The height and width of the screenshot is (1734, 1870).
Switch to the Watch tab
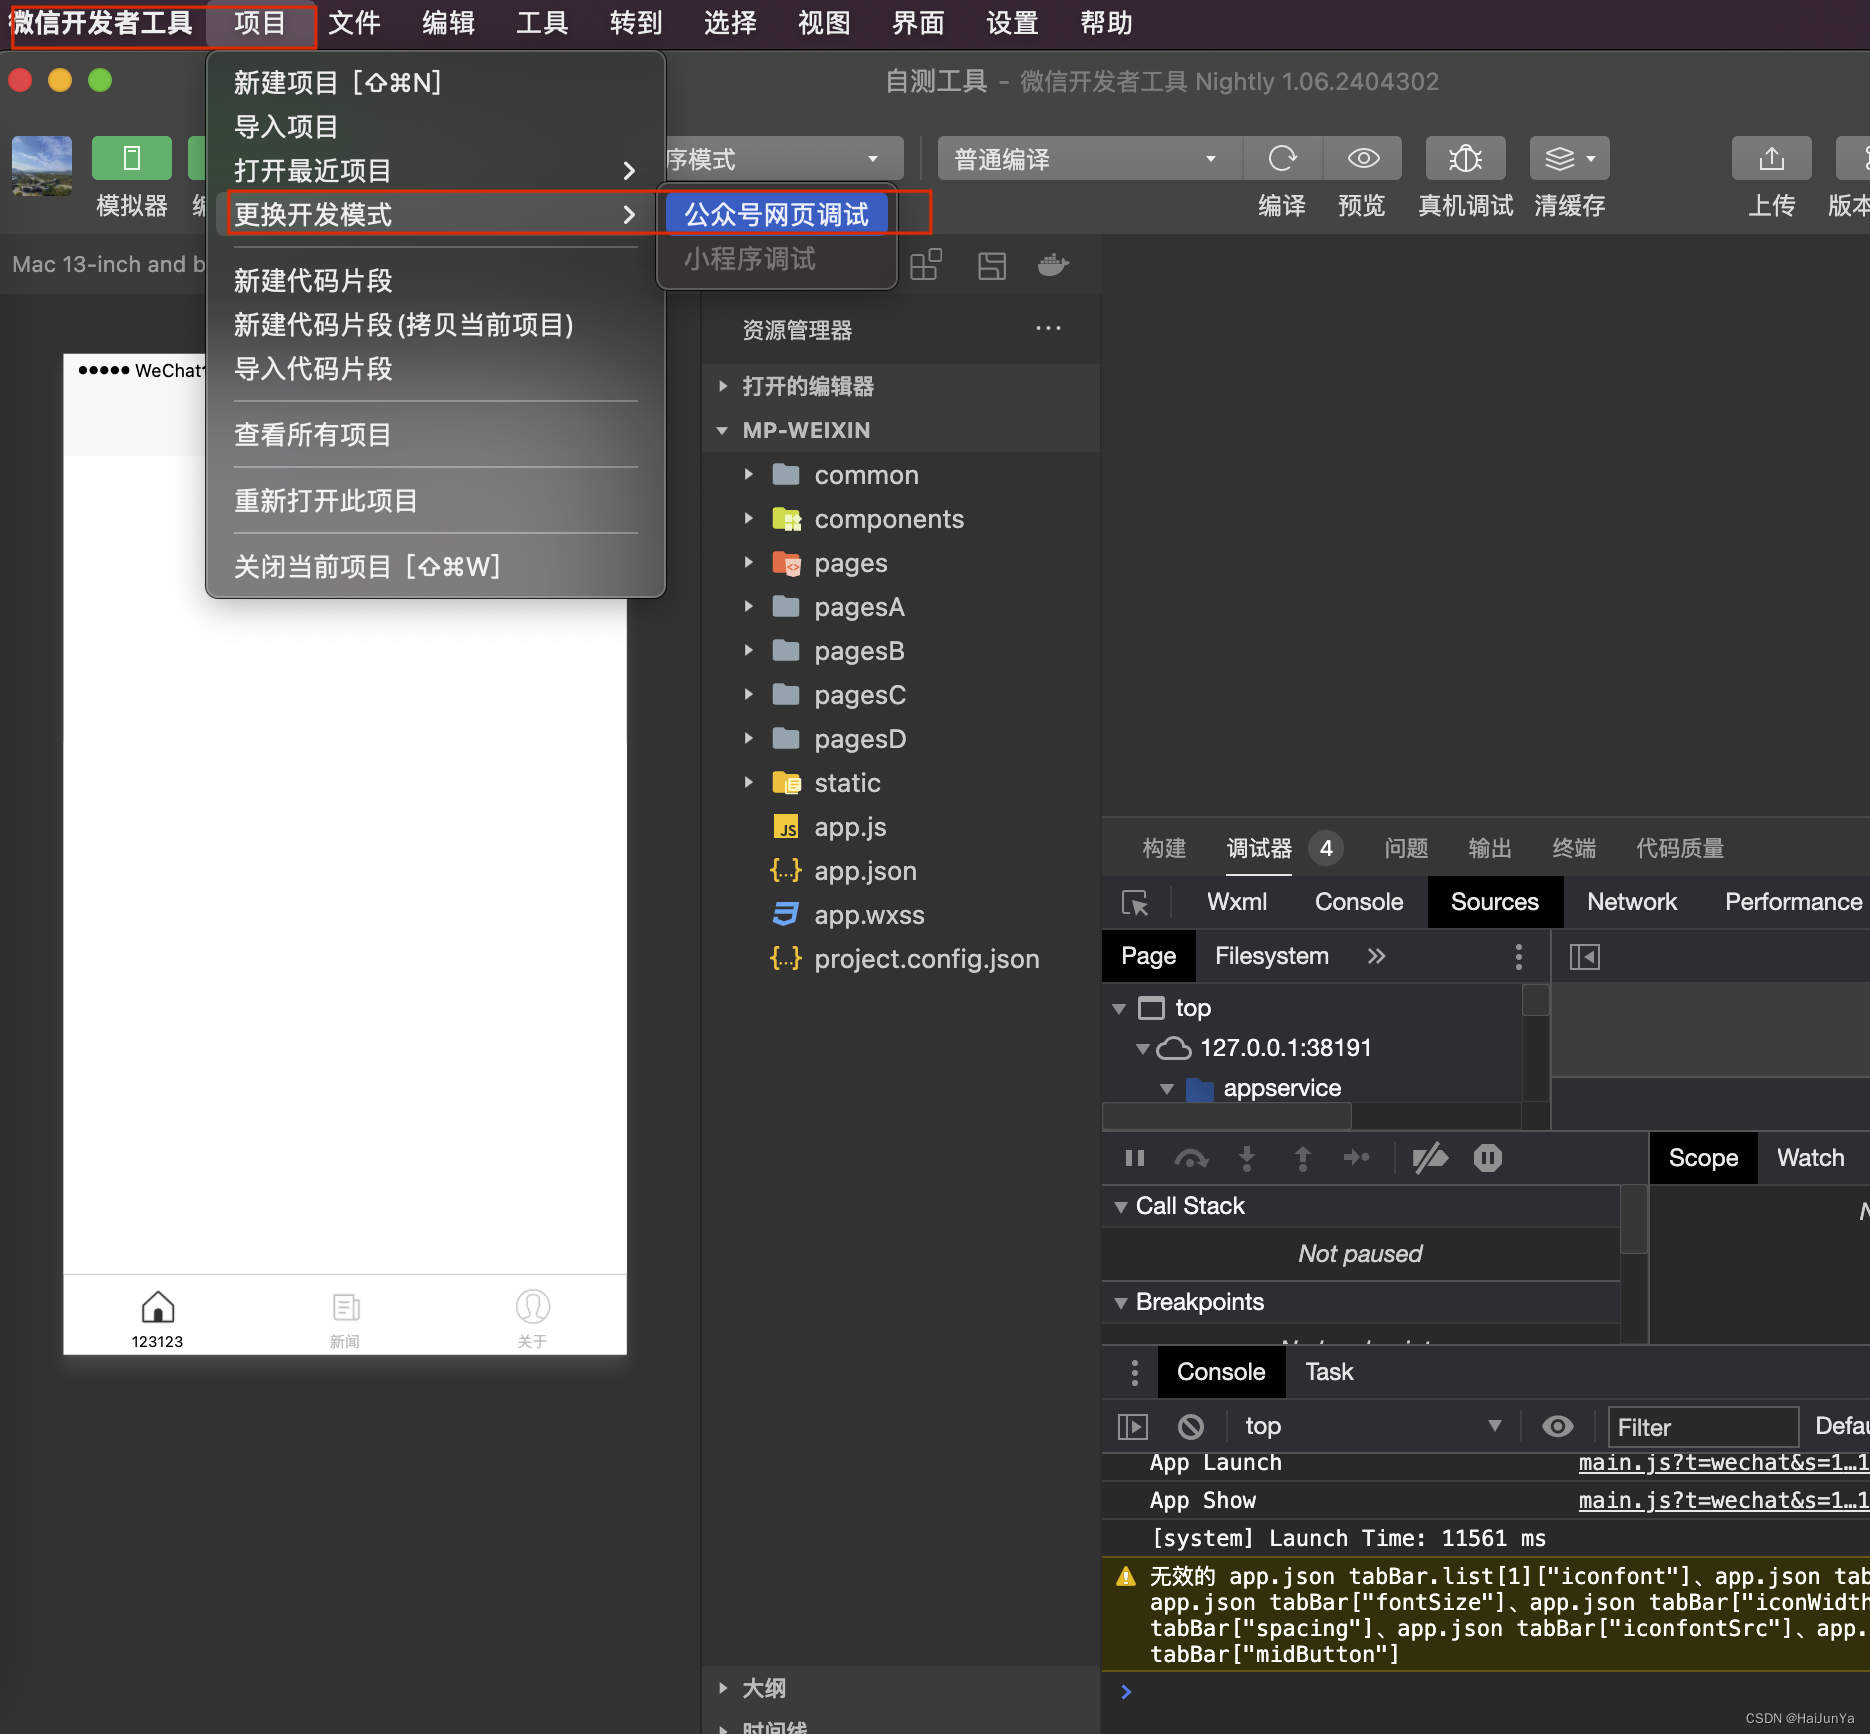1810,1158
